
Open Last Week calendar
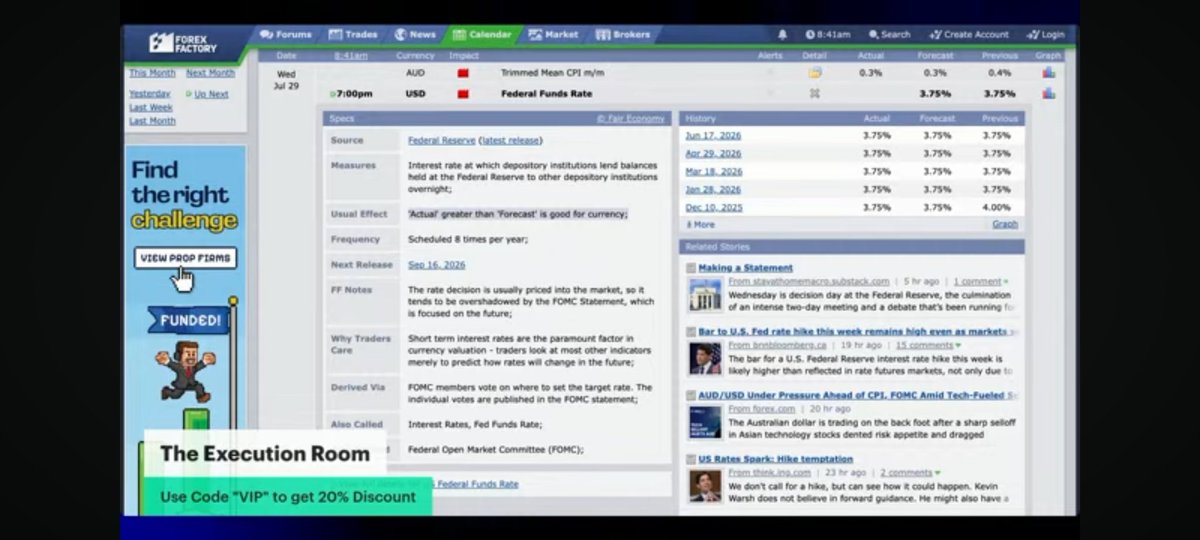coord(151,107)
